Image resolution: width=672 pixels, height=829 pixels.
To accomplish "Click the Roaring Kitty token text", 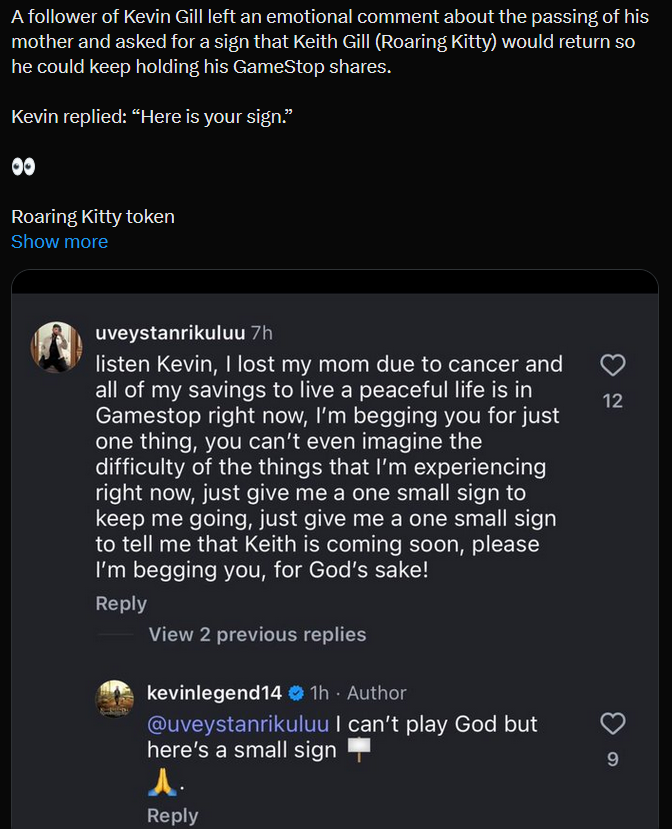I will (x=93, y=217).
